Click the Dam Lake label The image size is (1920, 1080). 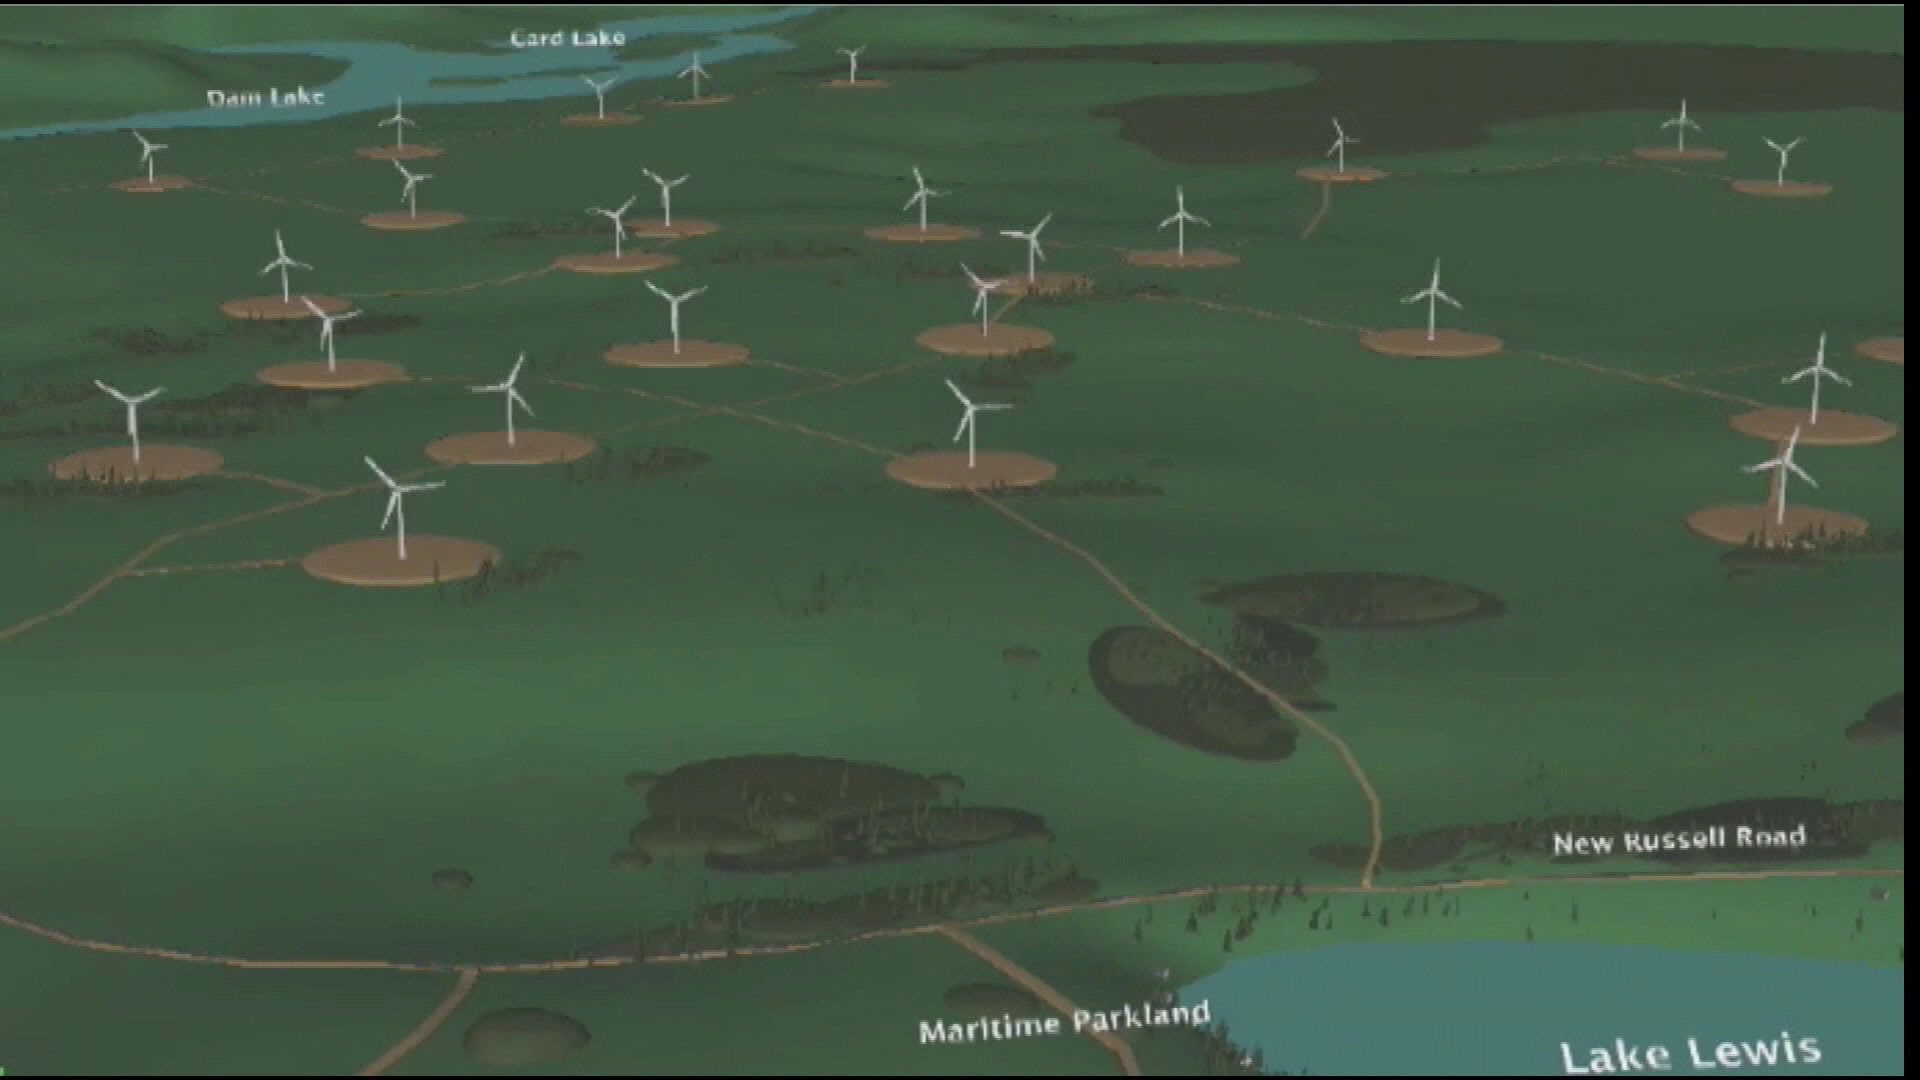(x=265, y=98)
